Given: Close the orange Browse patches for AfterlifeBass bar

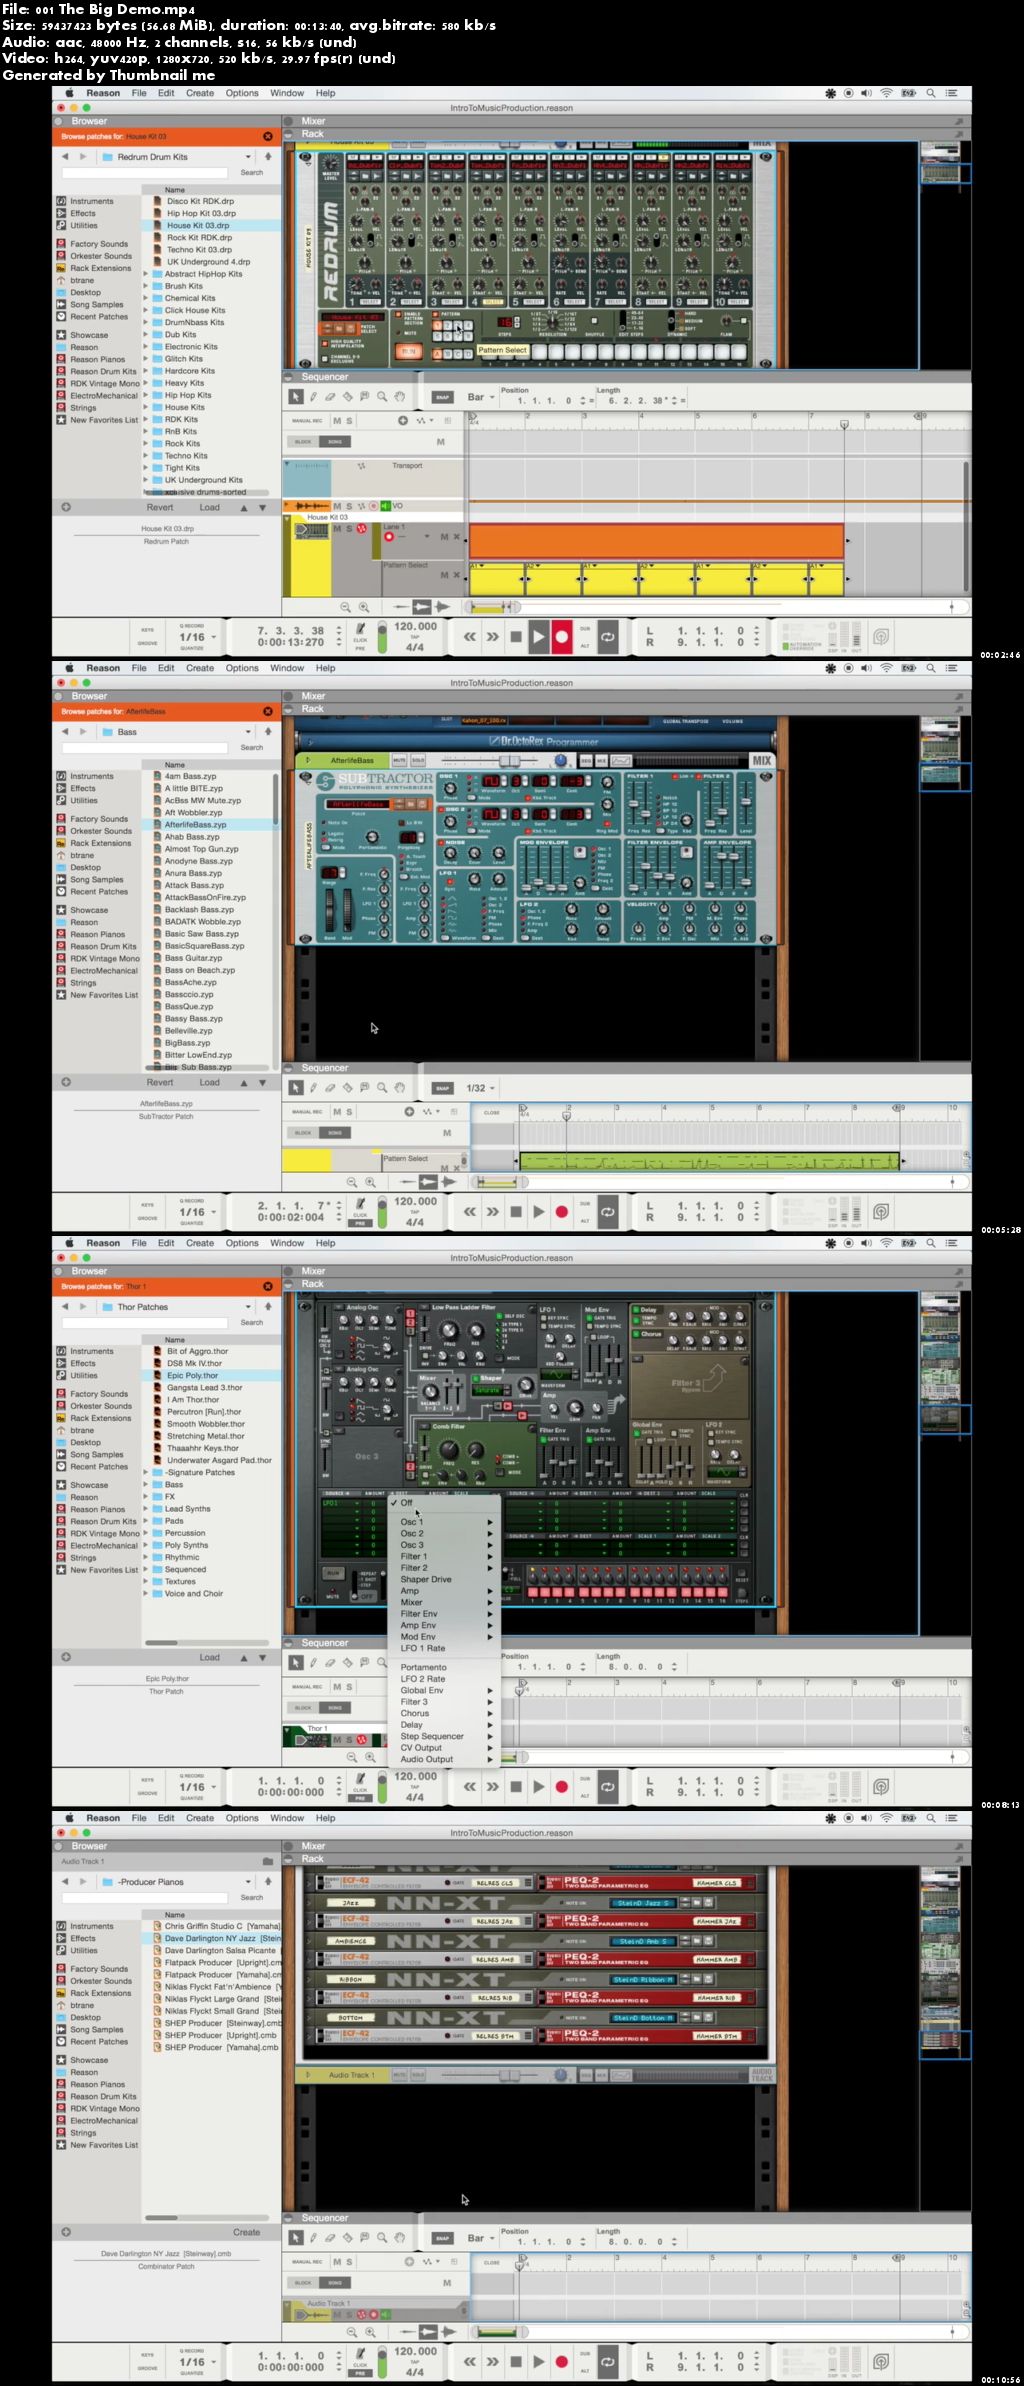Looking at the screenshot, I should 267,711.
